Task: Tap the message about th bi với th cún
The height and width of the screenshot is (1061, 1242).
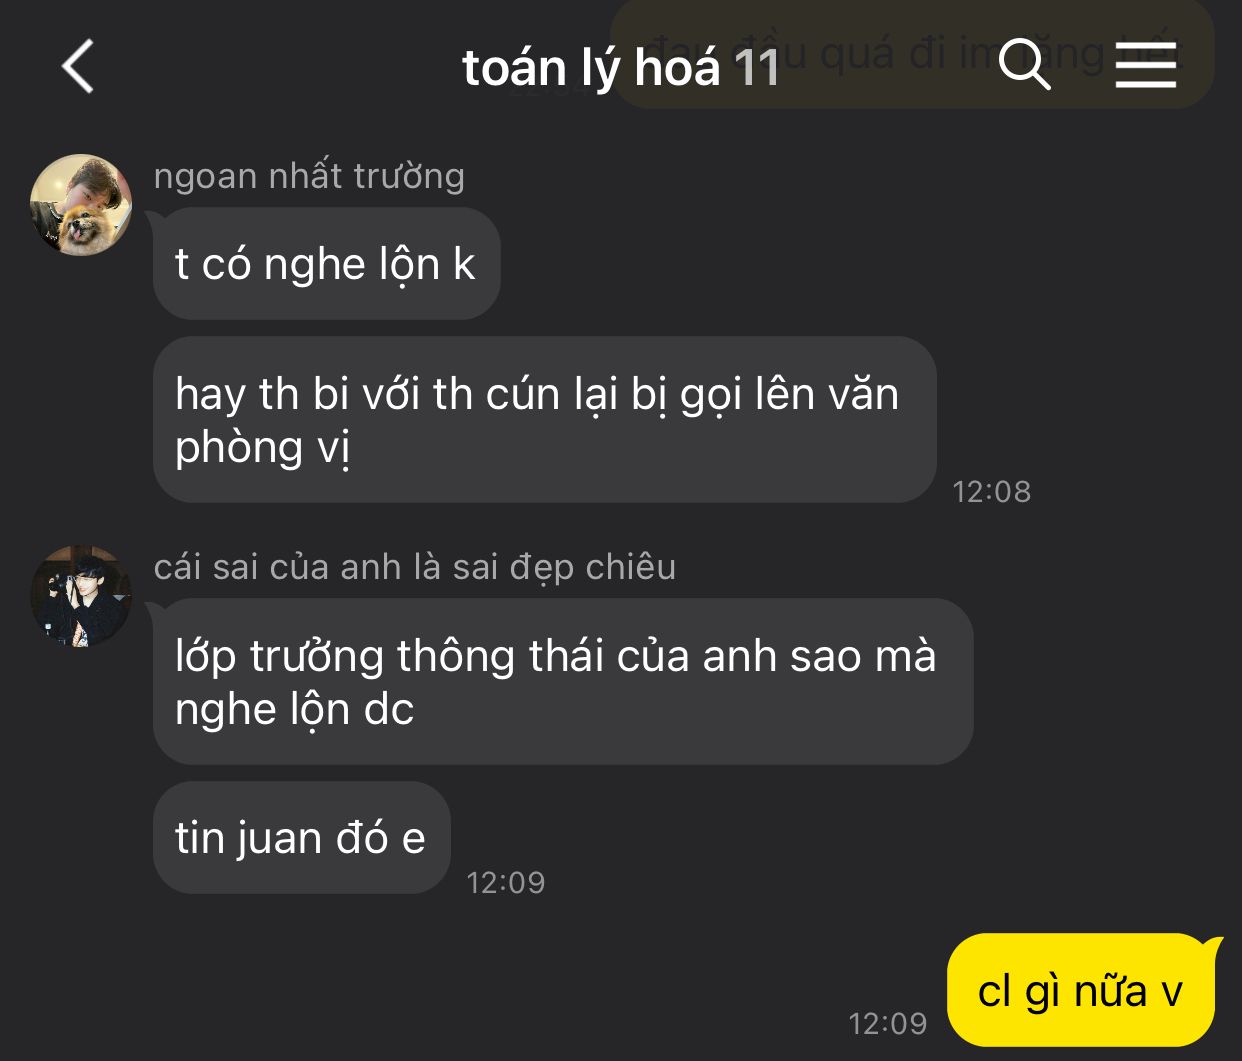Action: (x=544, y=420)
